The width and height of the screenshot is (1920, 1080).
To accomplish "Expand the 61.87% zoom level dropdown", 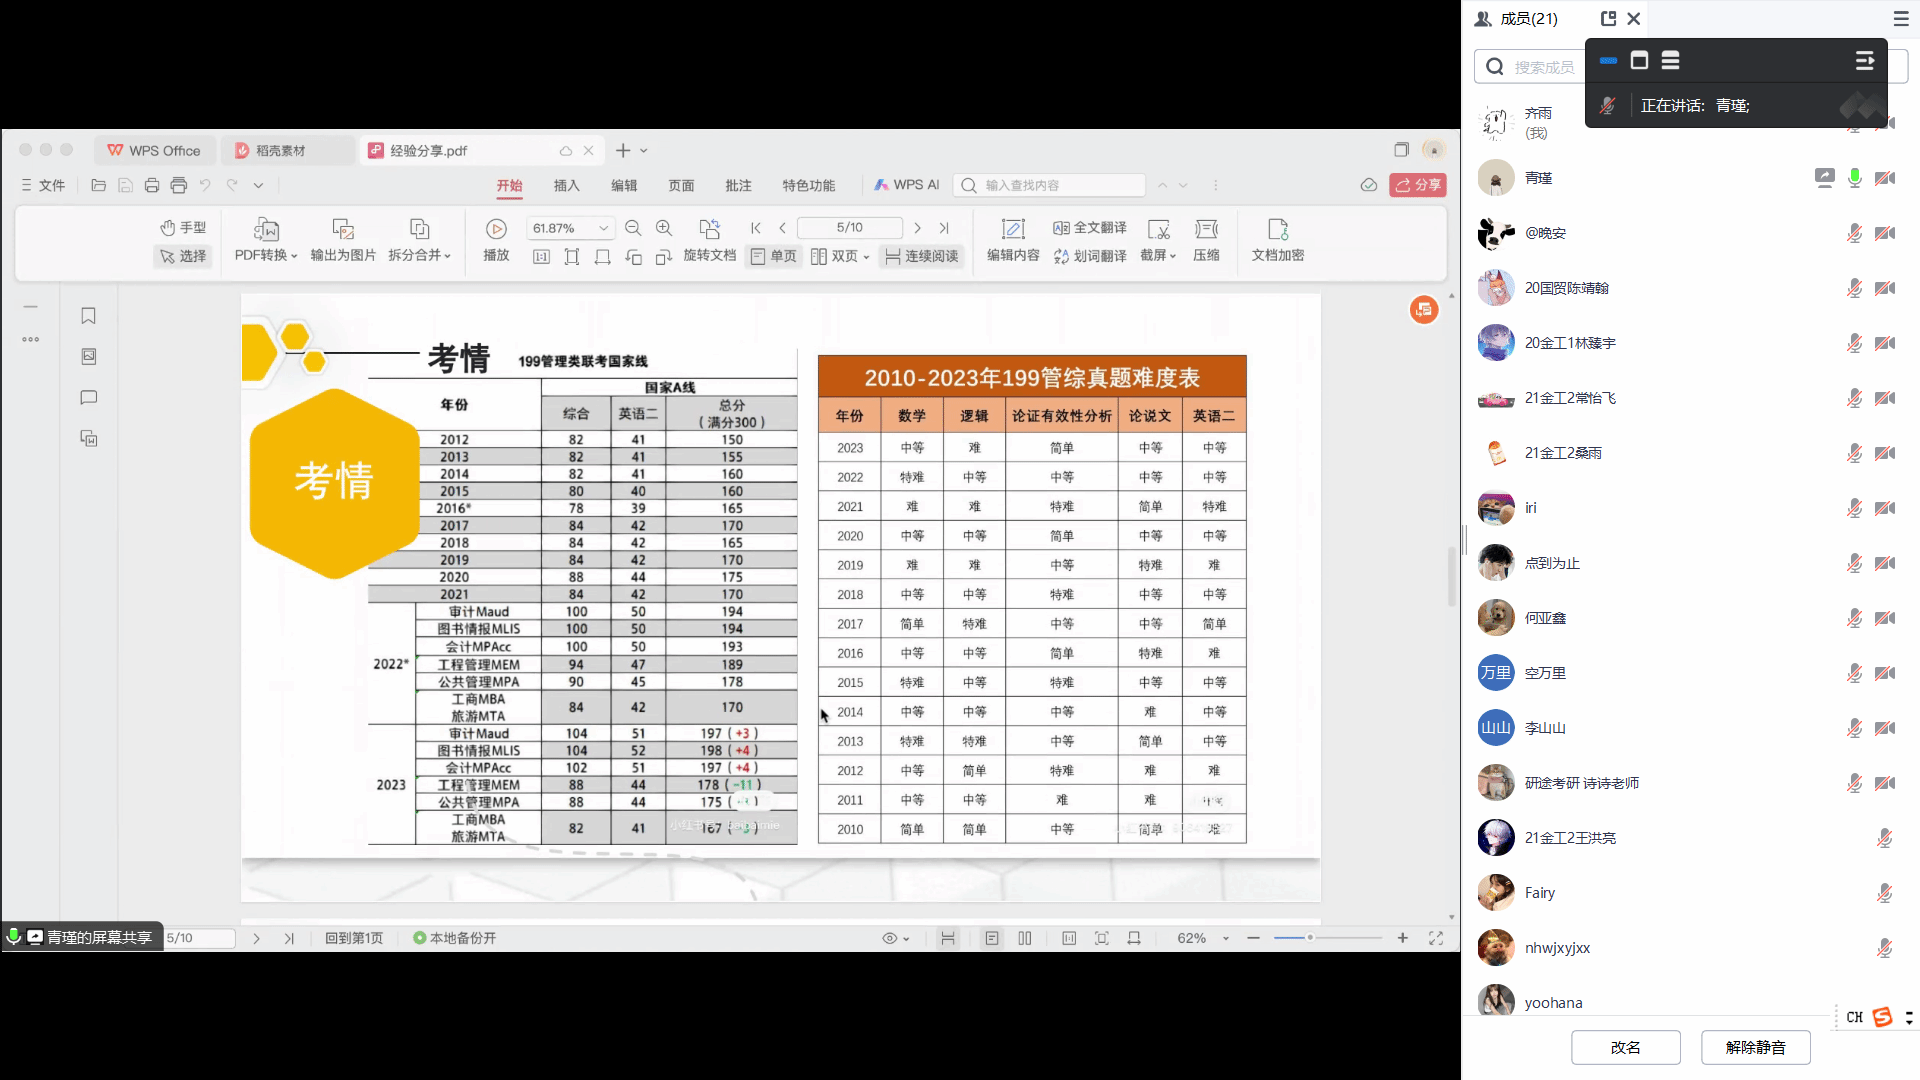I will [x=603, y=228].
